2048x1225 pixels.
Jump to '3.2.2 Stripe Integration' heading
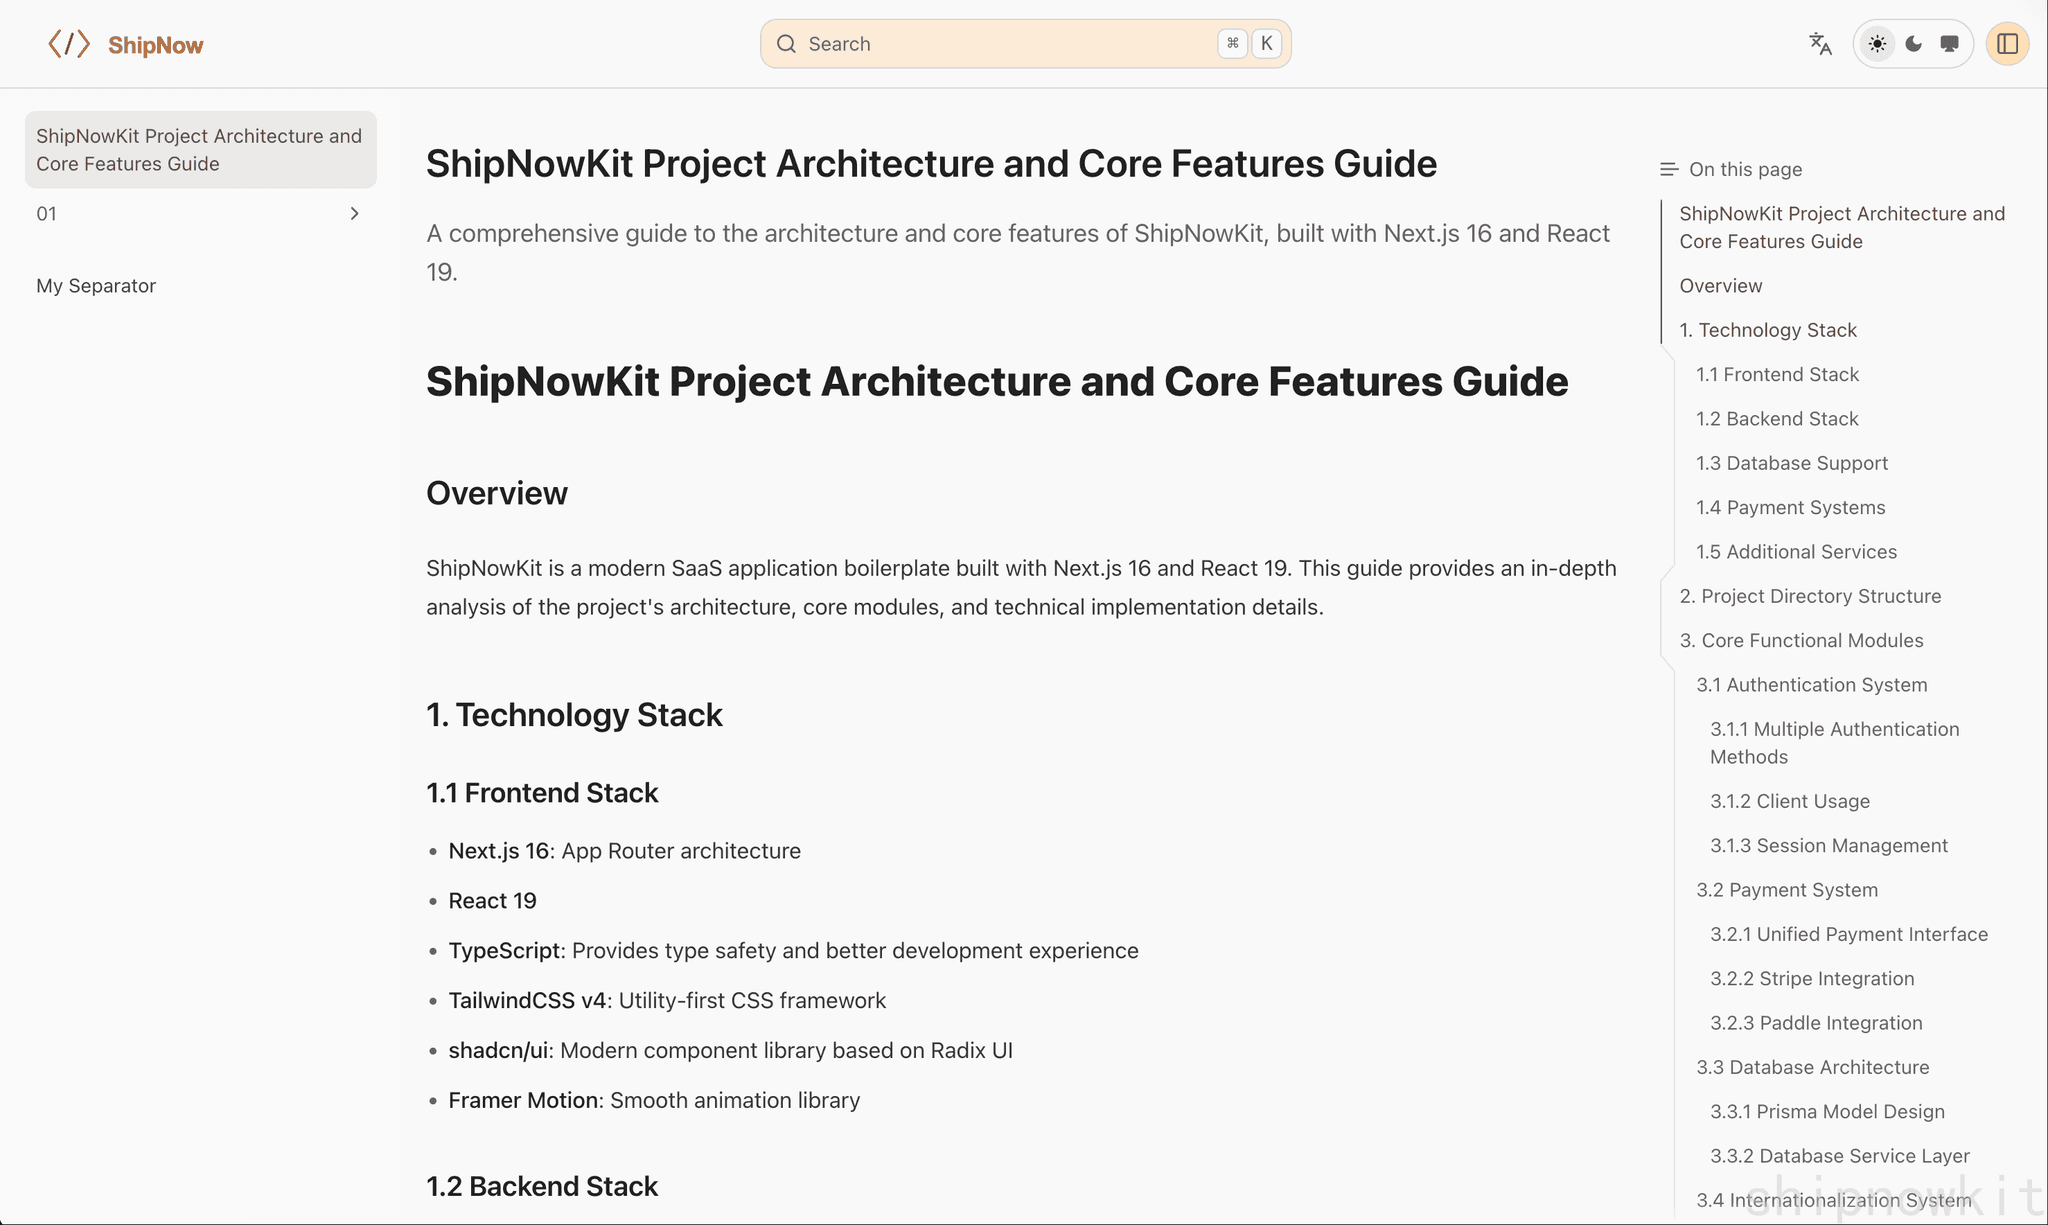click(x=1812, y=978)
